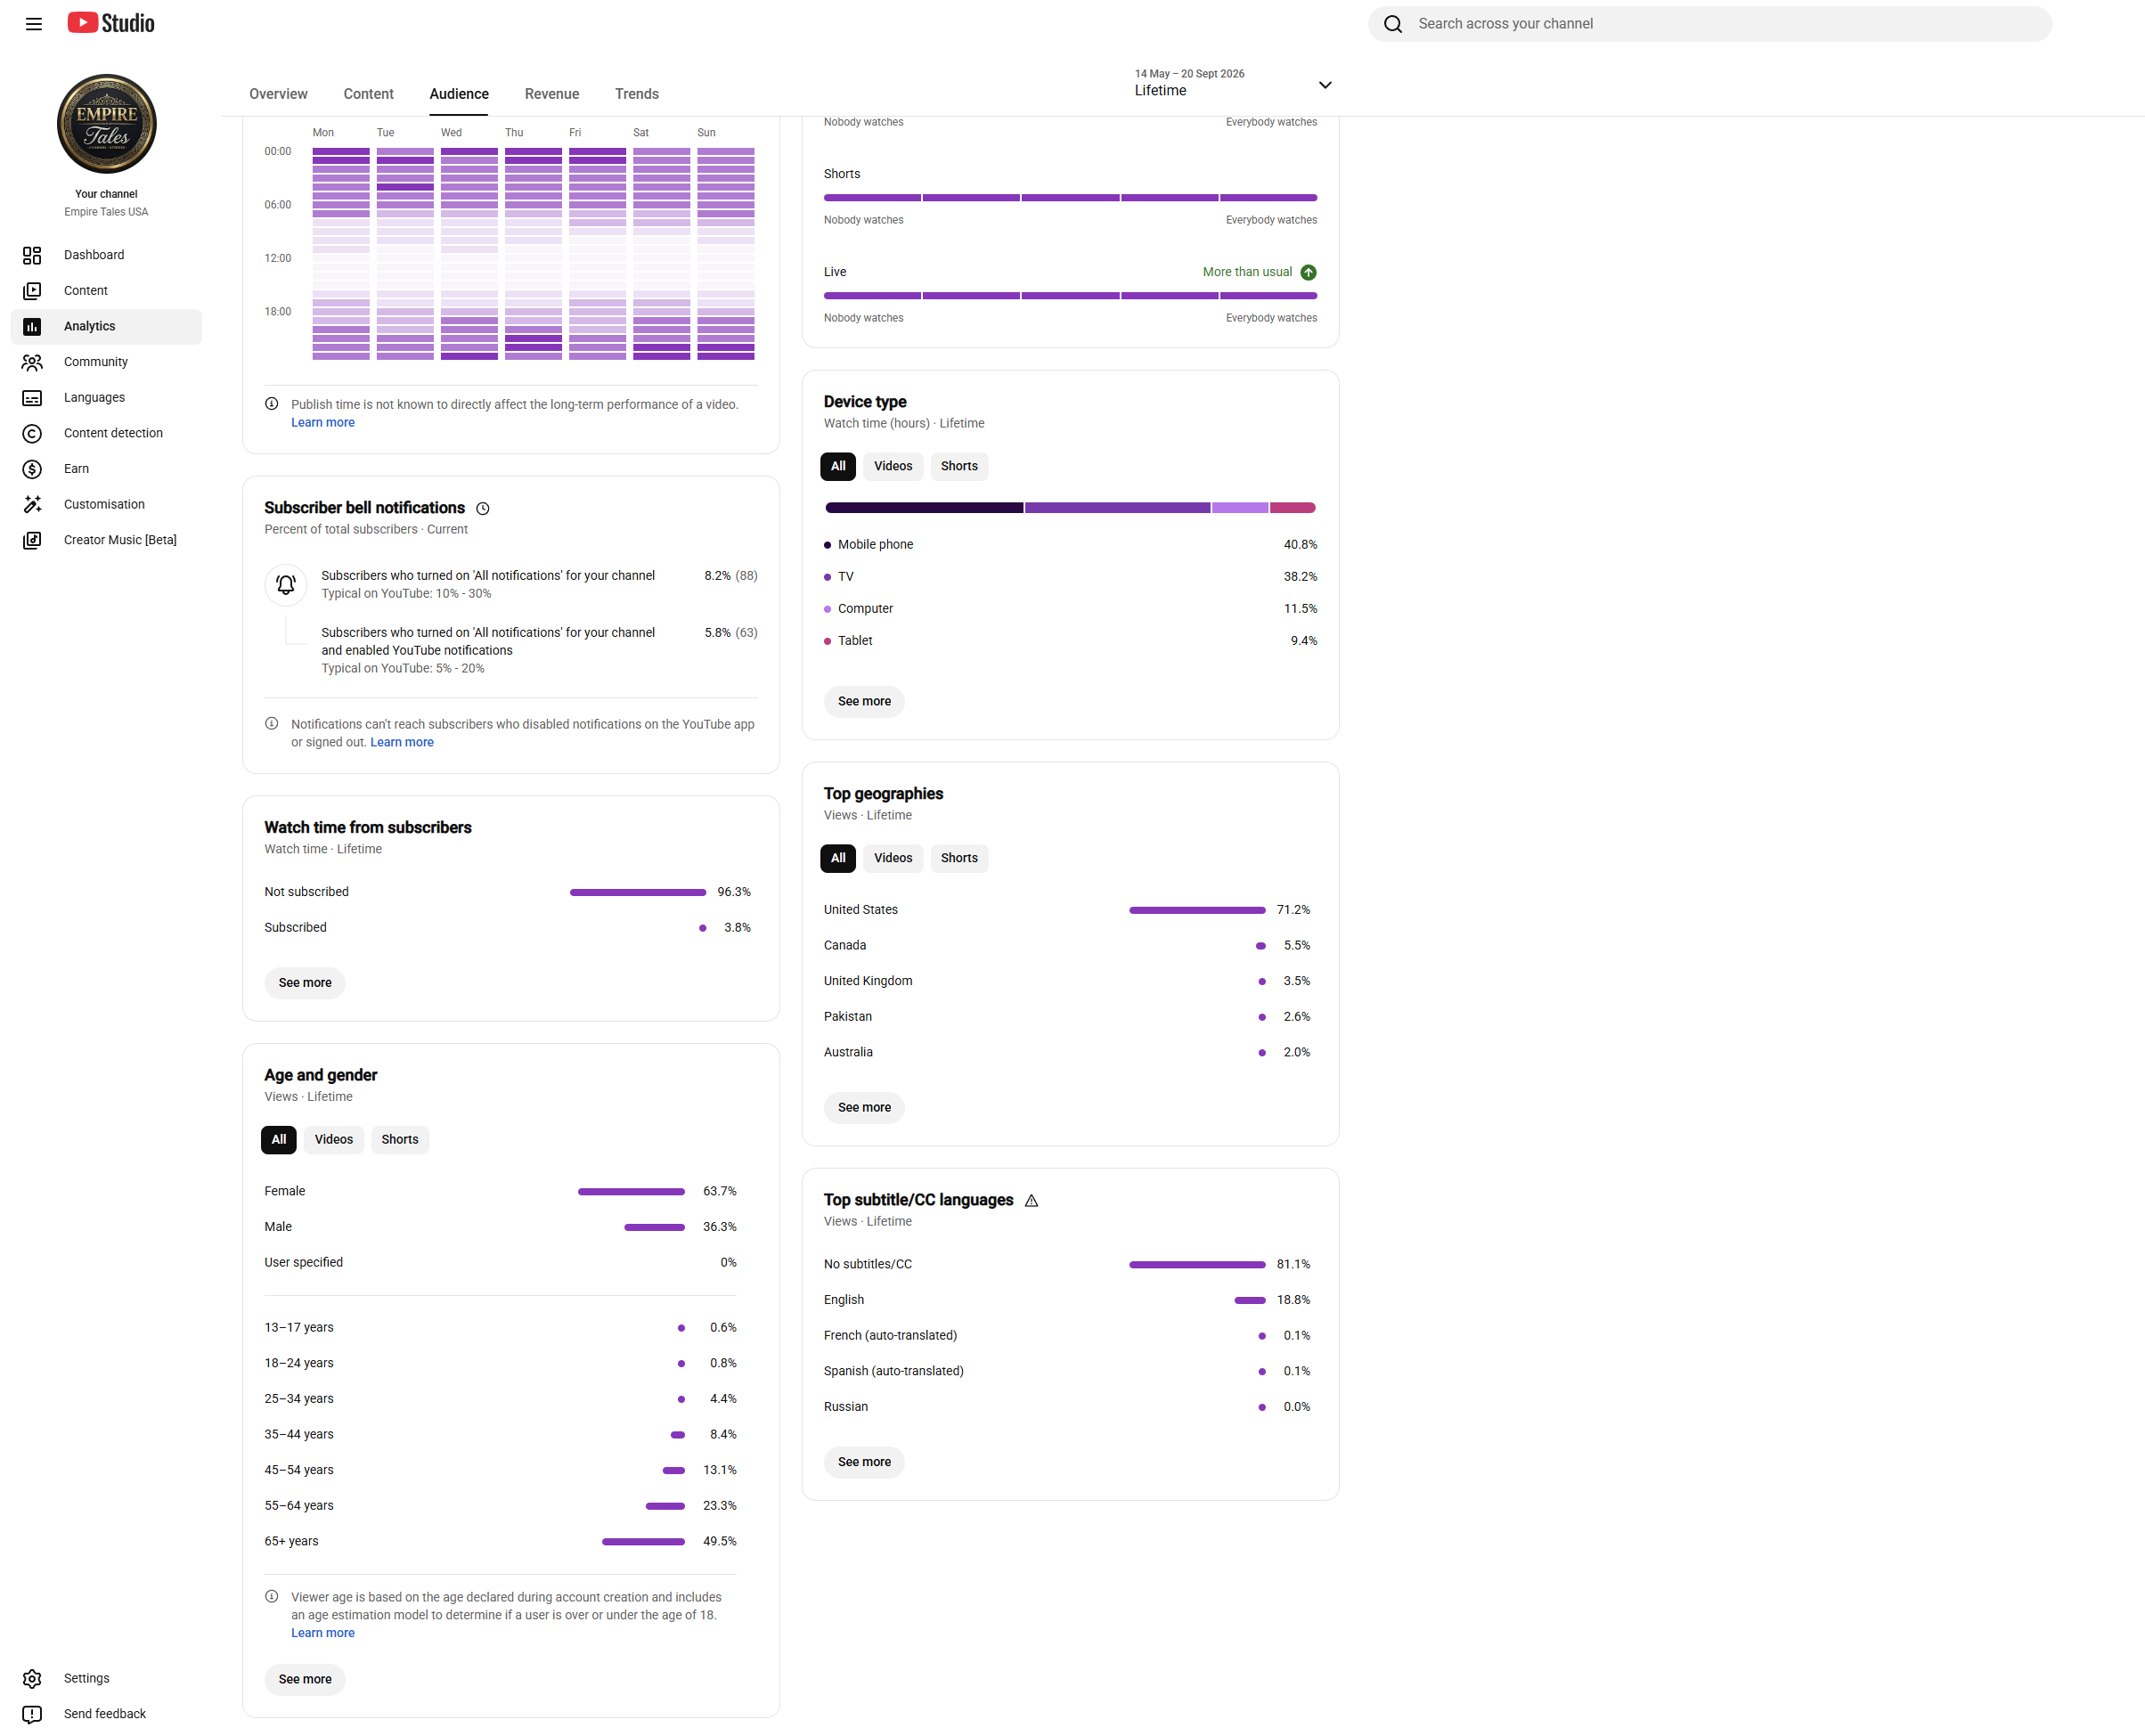
Task: Click the Earn dollar icon
Action: [x=32, y=469]
